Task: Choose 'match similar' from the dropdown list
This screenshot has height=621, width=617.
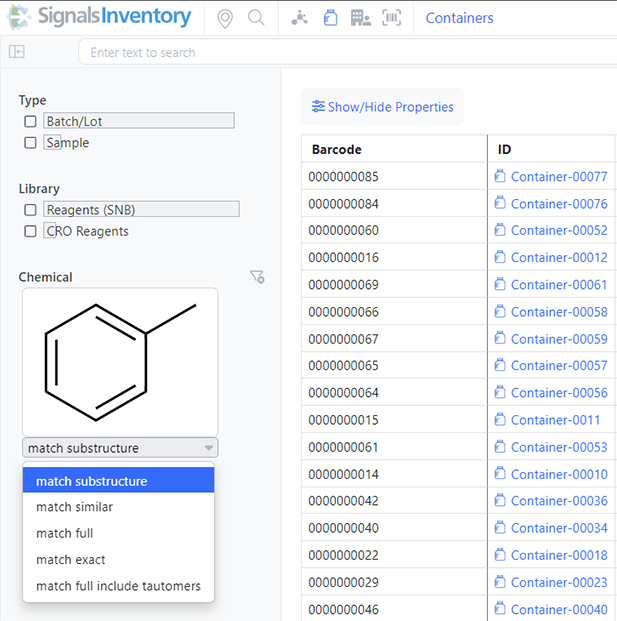Action: click(x=74, y=507)
